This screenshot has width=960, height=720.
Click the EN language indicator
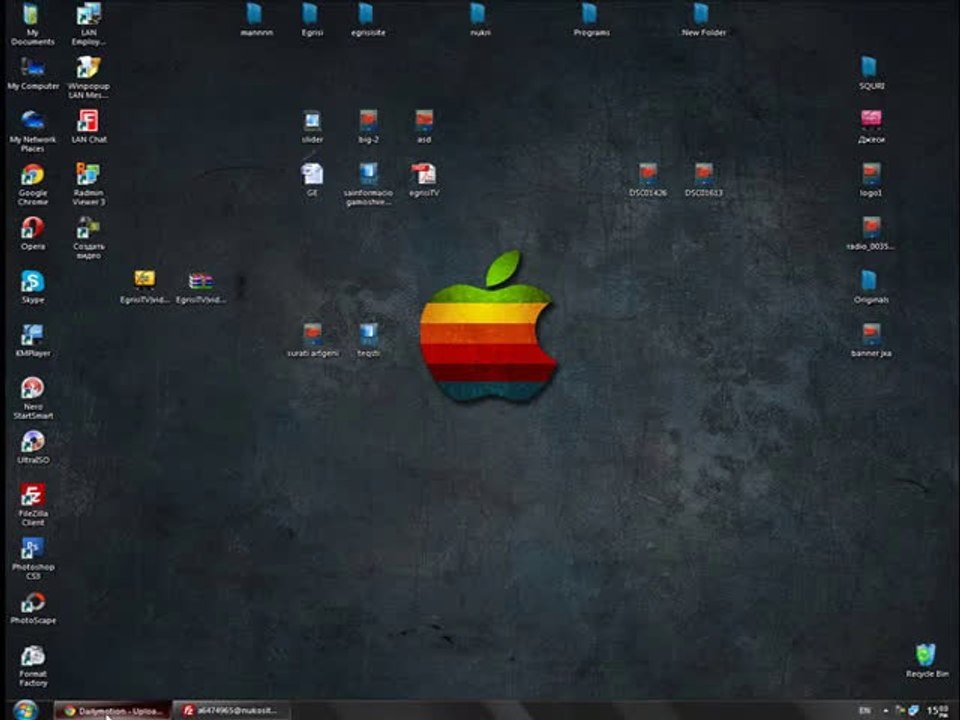click(x=864, y=711)
